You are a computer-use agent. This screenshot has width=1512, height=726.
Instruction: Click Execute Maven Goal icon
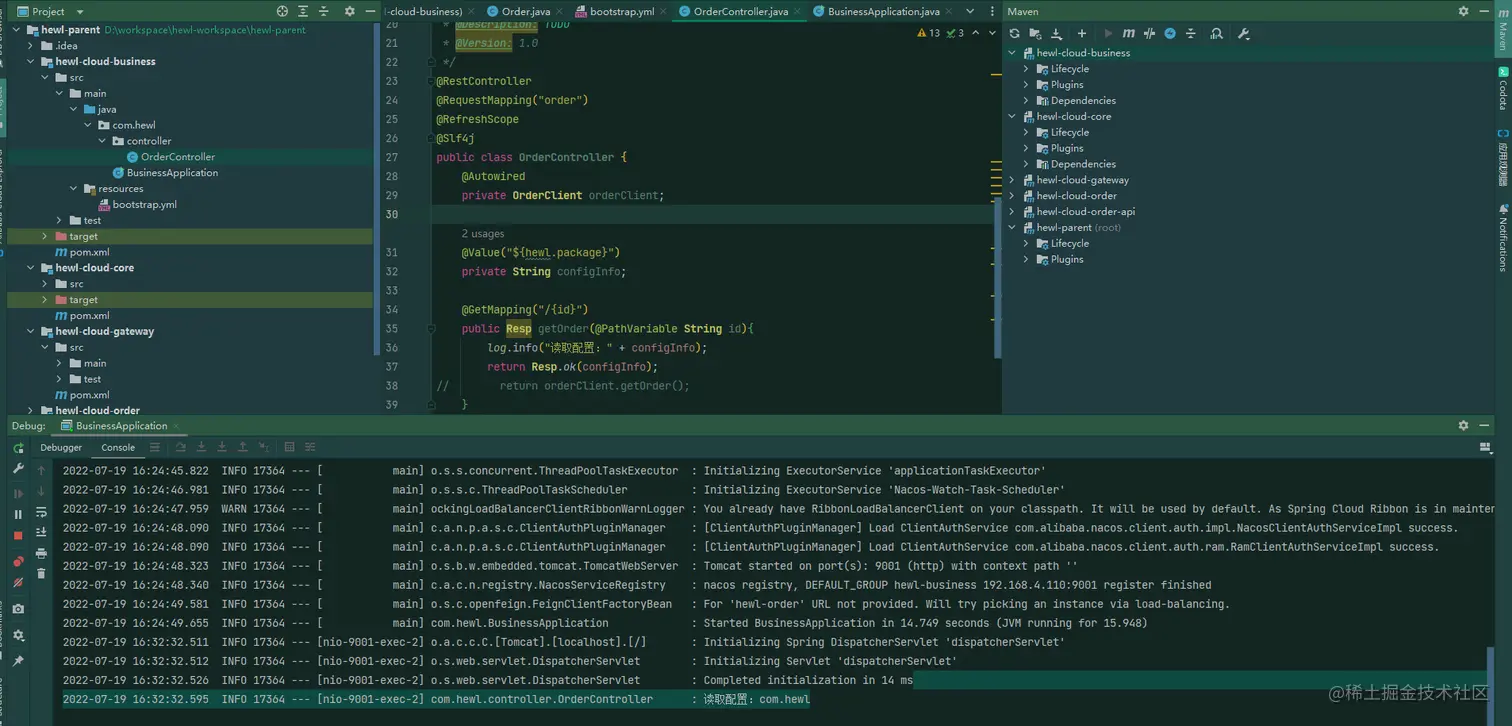coord(1128,34)
